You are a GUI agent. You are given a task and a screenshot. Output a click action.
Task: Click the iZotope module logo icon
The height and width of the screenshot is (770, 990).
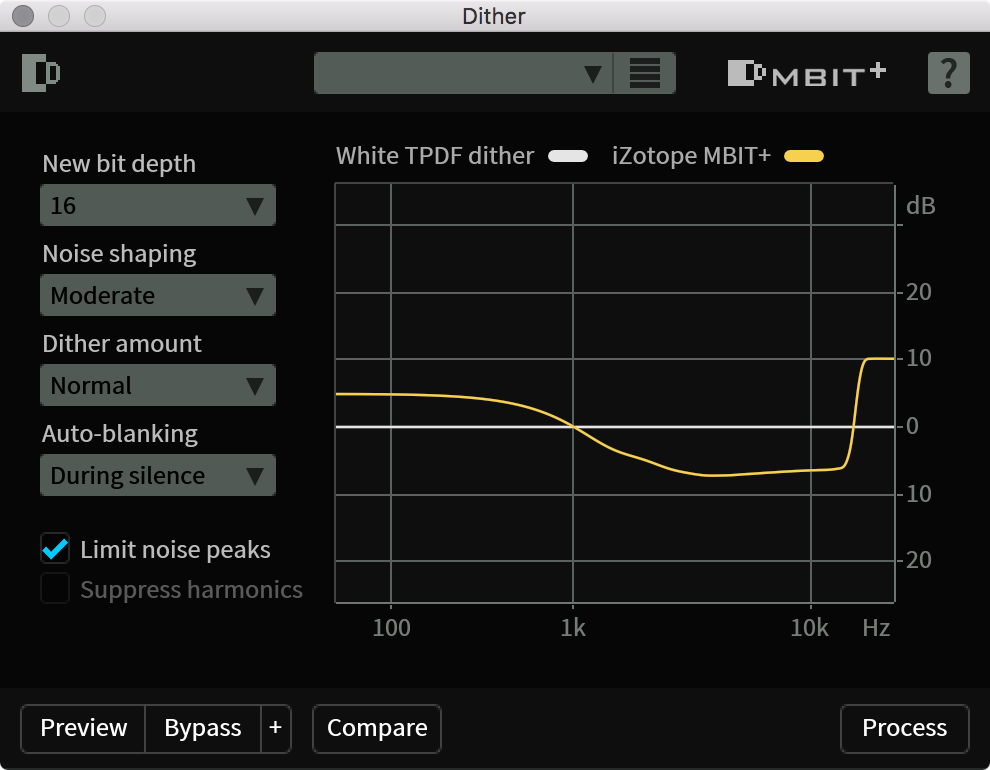41,73
